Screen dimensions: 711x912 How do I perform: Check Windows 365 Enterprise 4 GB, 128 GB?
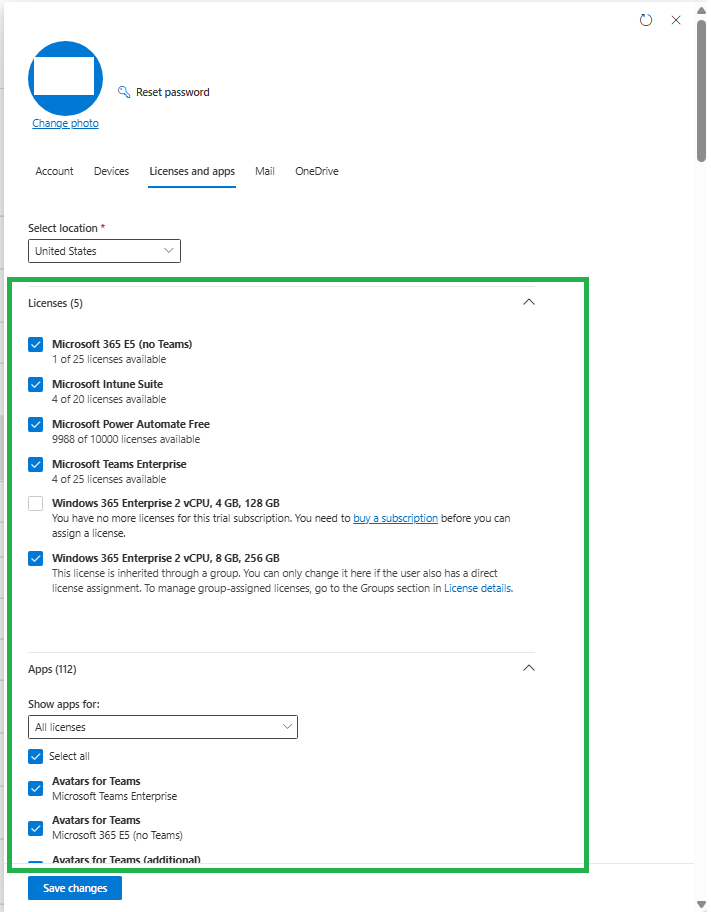(x=35, y=503)
